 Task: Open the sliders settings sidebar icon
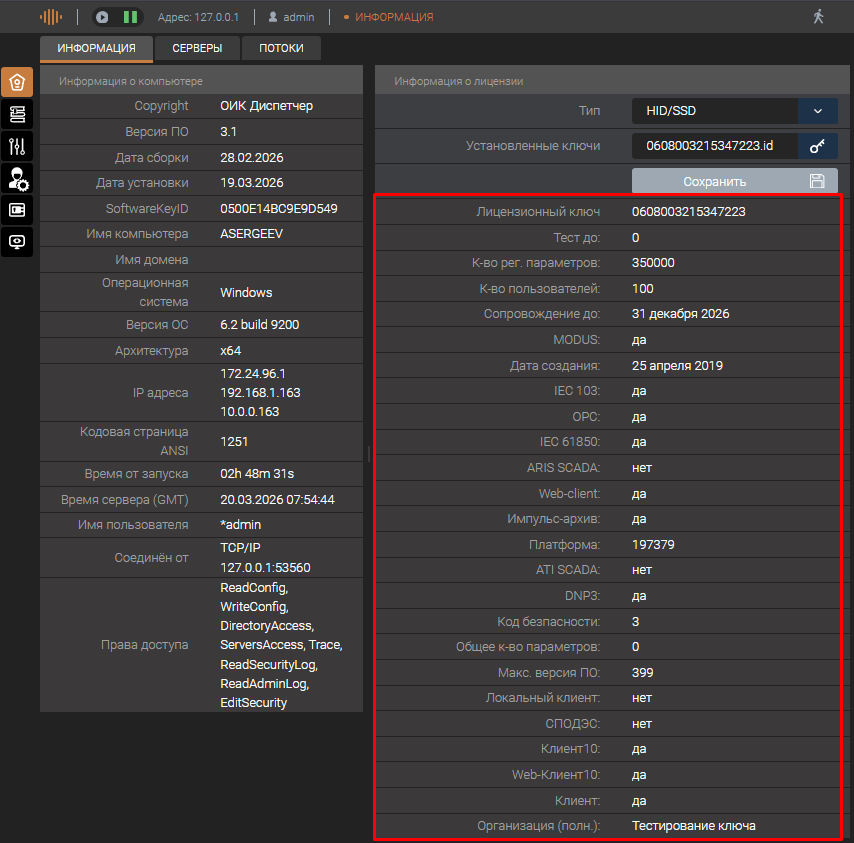(x=17, y=146)
